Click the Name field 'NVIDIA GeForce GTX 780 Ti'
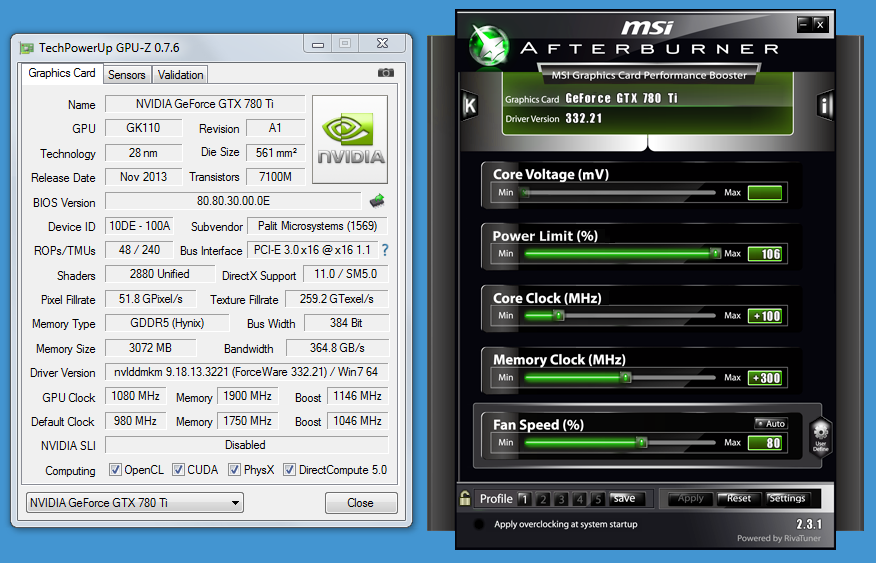 [x=205, y=104]
